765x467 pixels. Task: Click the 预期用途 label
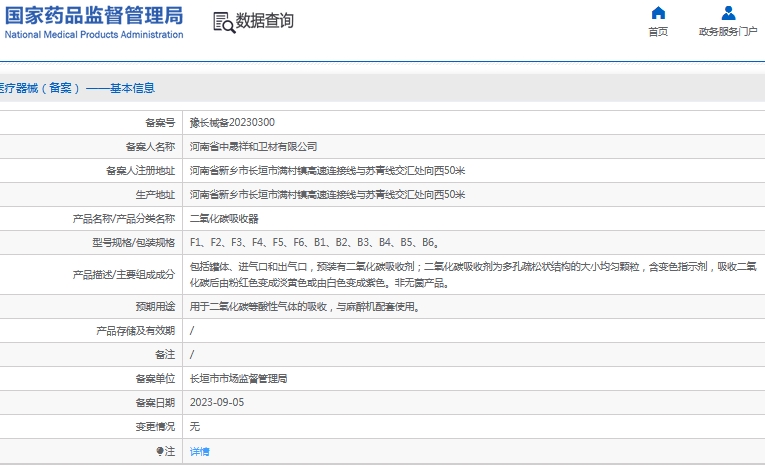[155, 306]
